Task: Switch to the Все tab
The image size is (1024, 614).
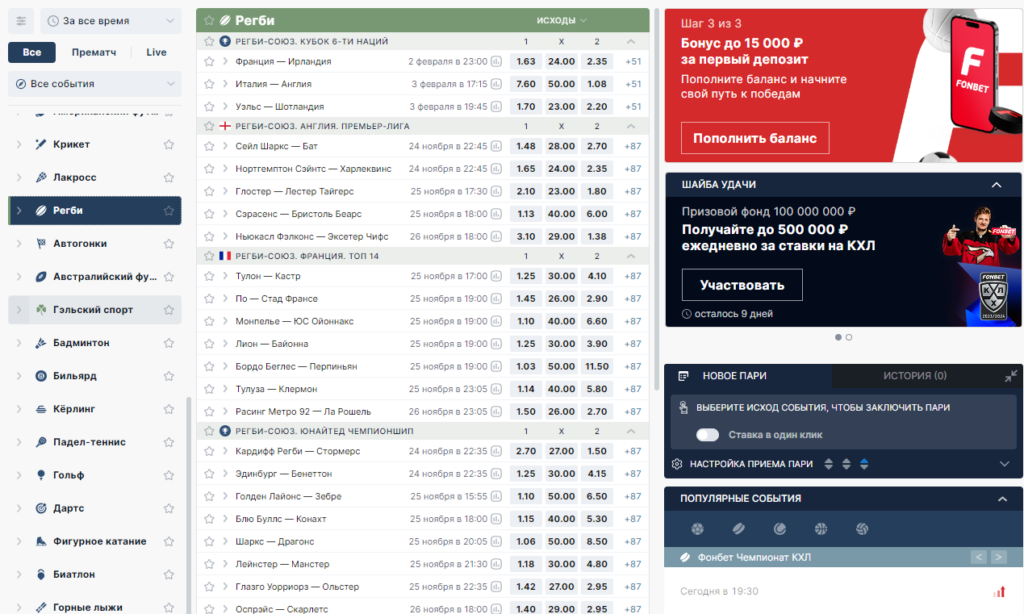Action: [x=31, y=52]
